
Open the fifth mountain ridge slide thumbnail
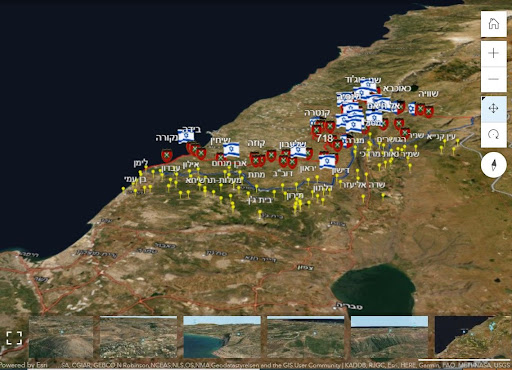389,337
